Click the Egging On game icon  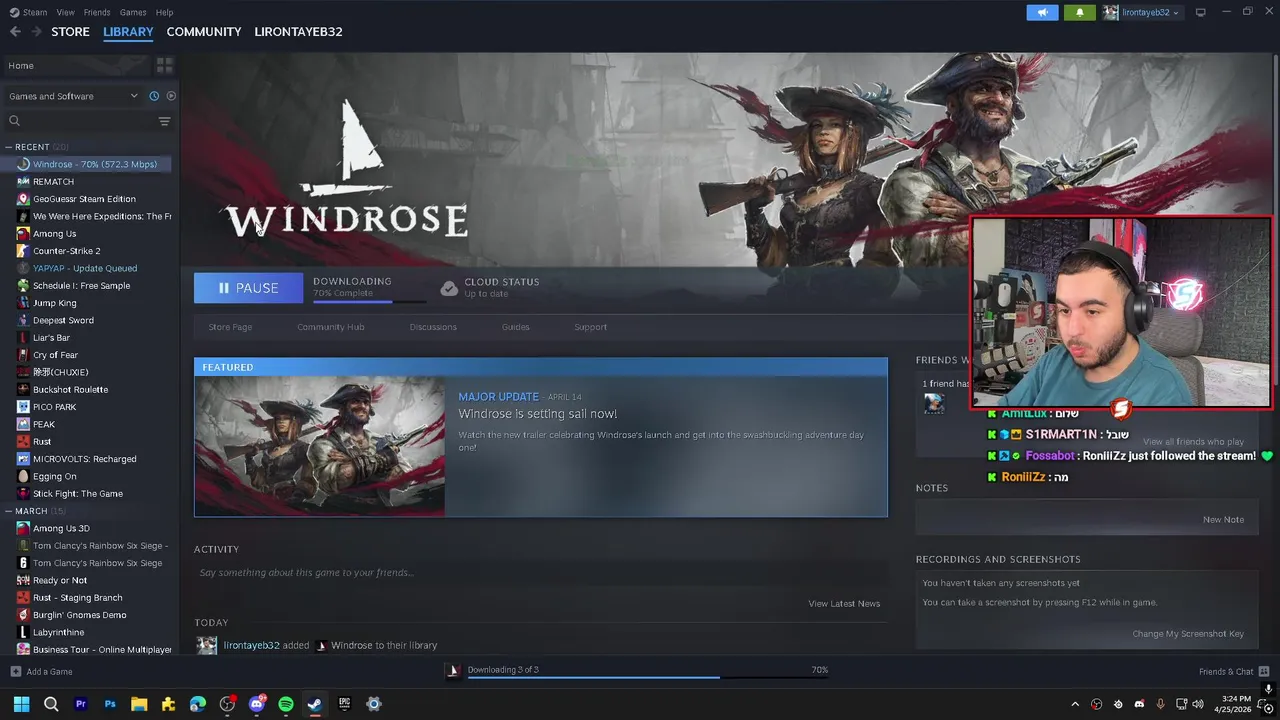[23, 476]
